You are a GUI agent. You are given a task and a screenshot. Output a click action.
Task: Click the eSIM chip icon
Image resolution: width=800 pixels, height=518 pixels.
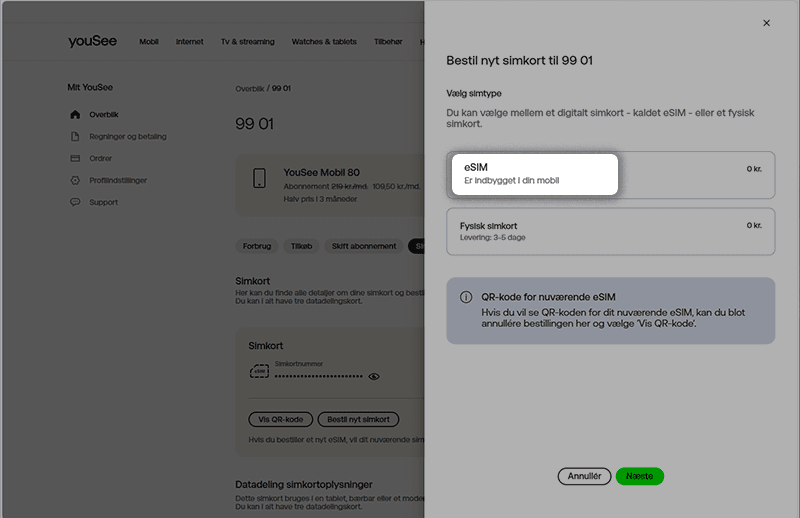pyautogui.click(x=260, y=371)
